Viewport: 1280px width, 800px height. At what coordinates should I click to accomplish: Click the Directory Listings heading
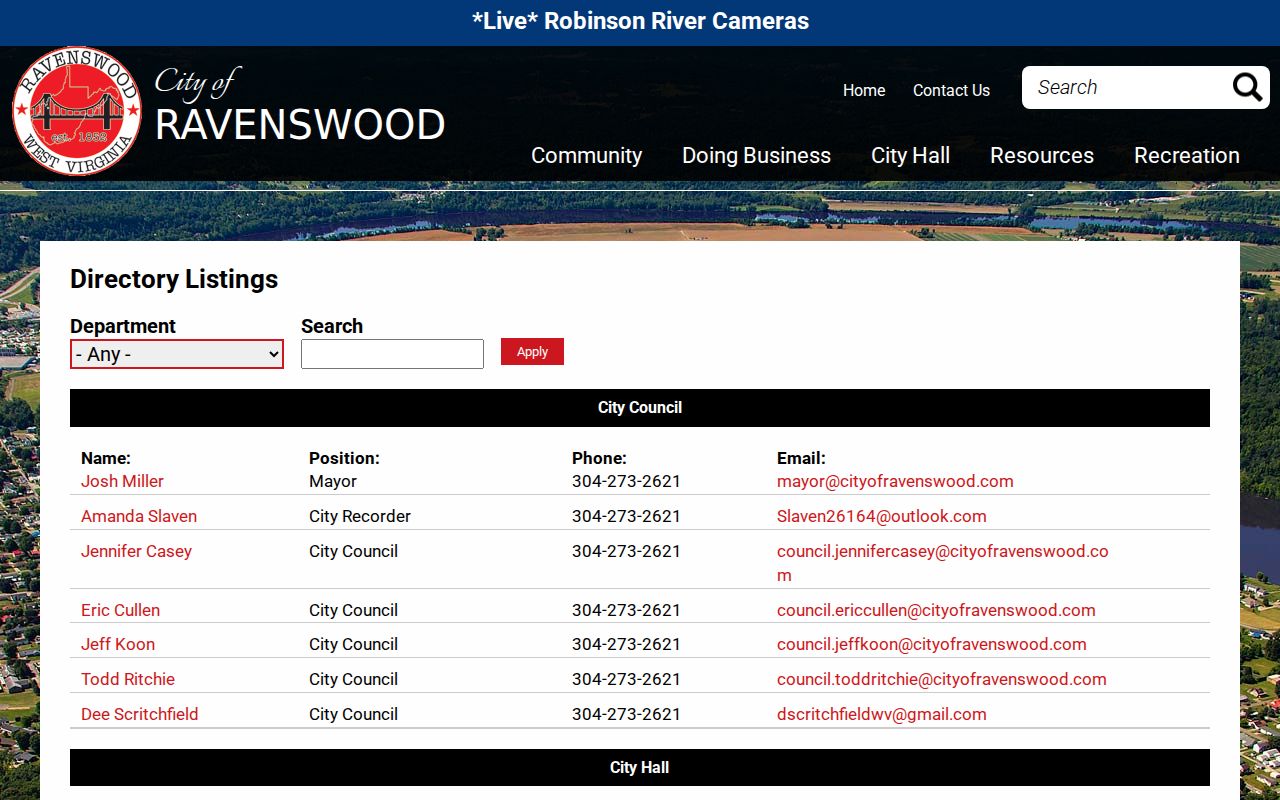click(x=174, y=279)
